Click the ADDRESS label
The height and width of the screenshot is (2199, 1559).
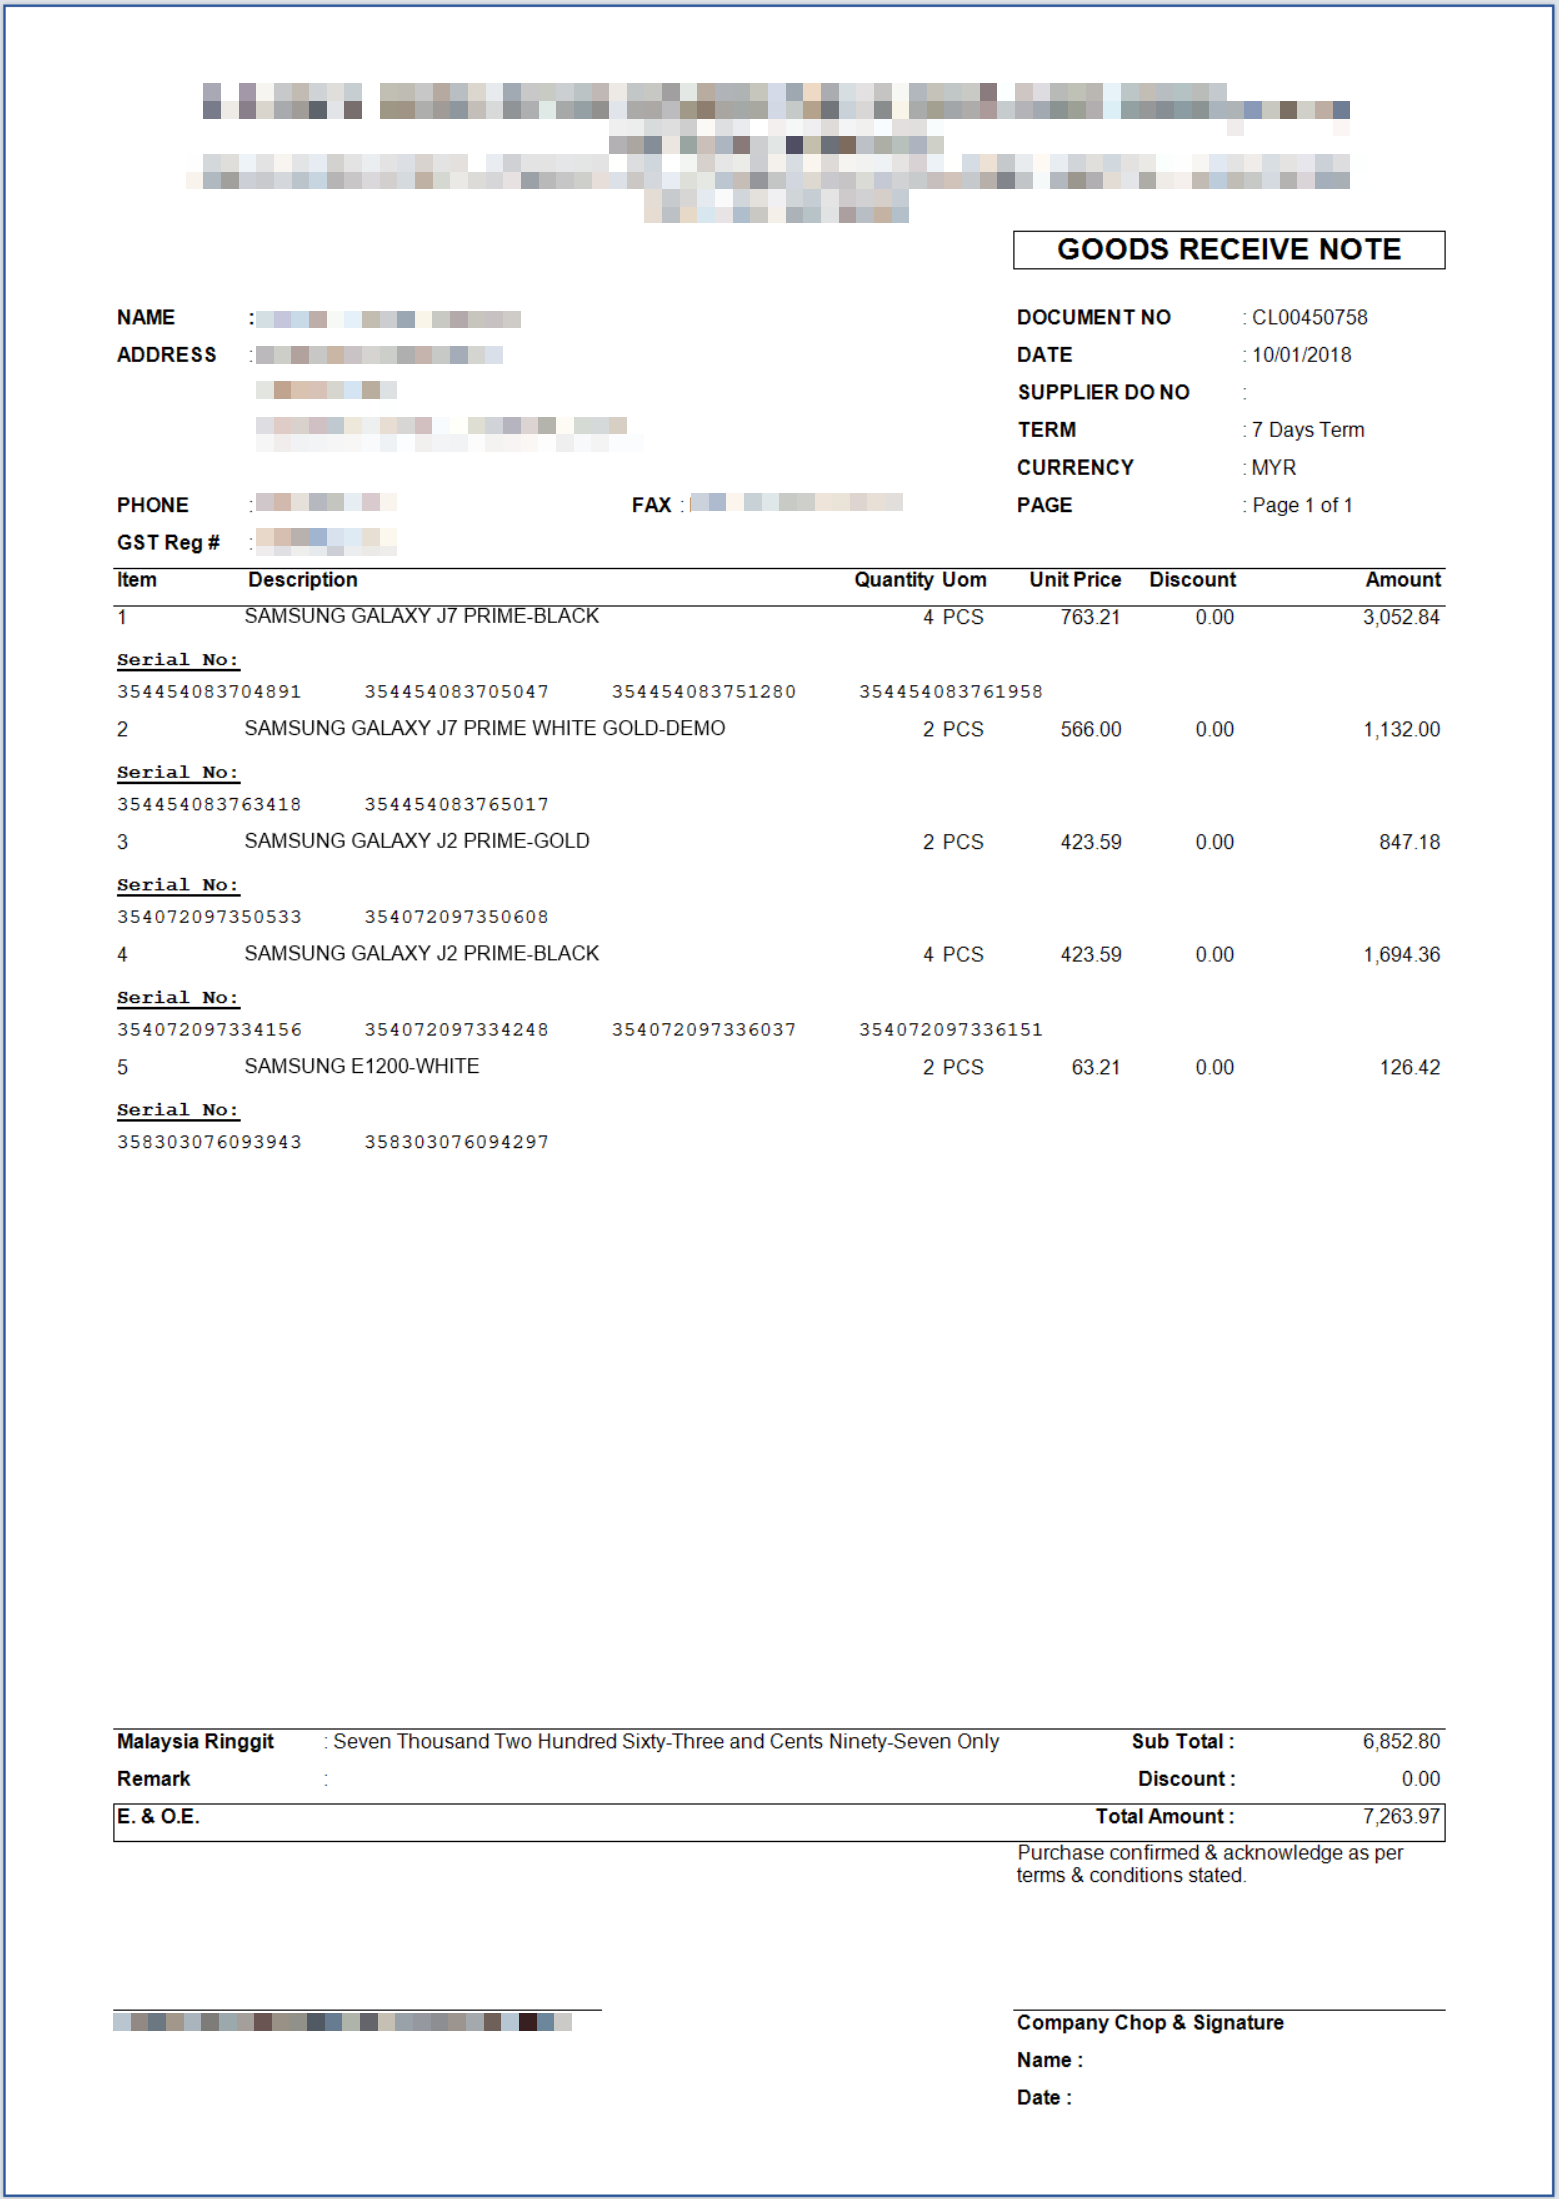[166, 355]
